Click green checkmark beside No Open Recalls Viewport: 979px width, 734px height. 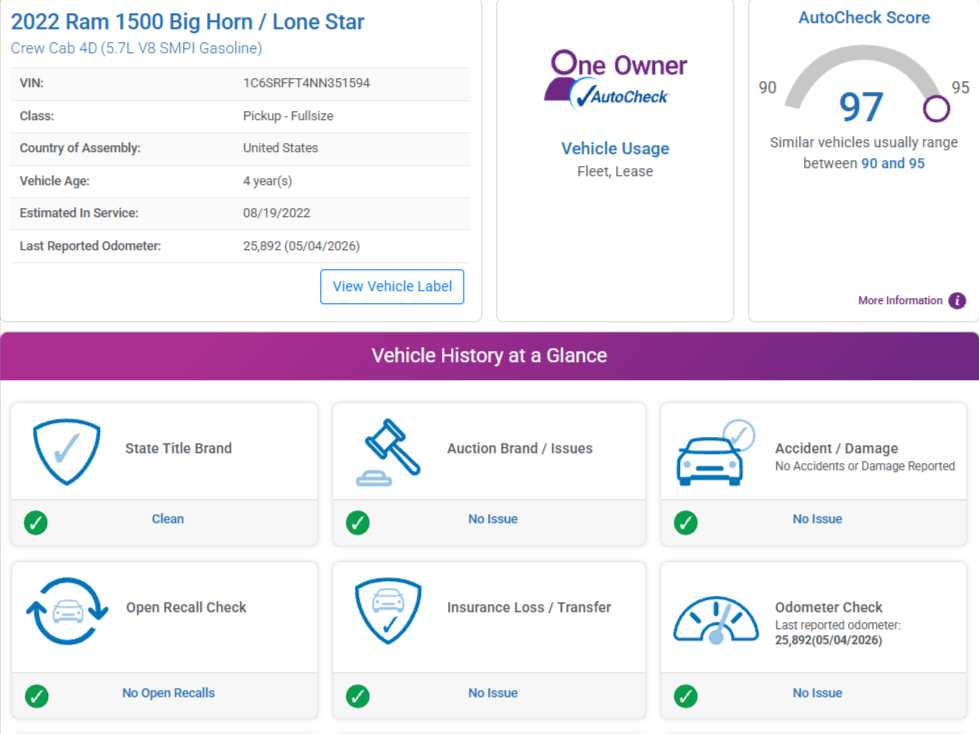coord(36,696)
